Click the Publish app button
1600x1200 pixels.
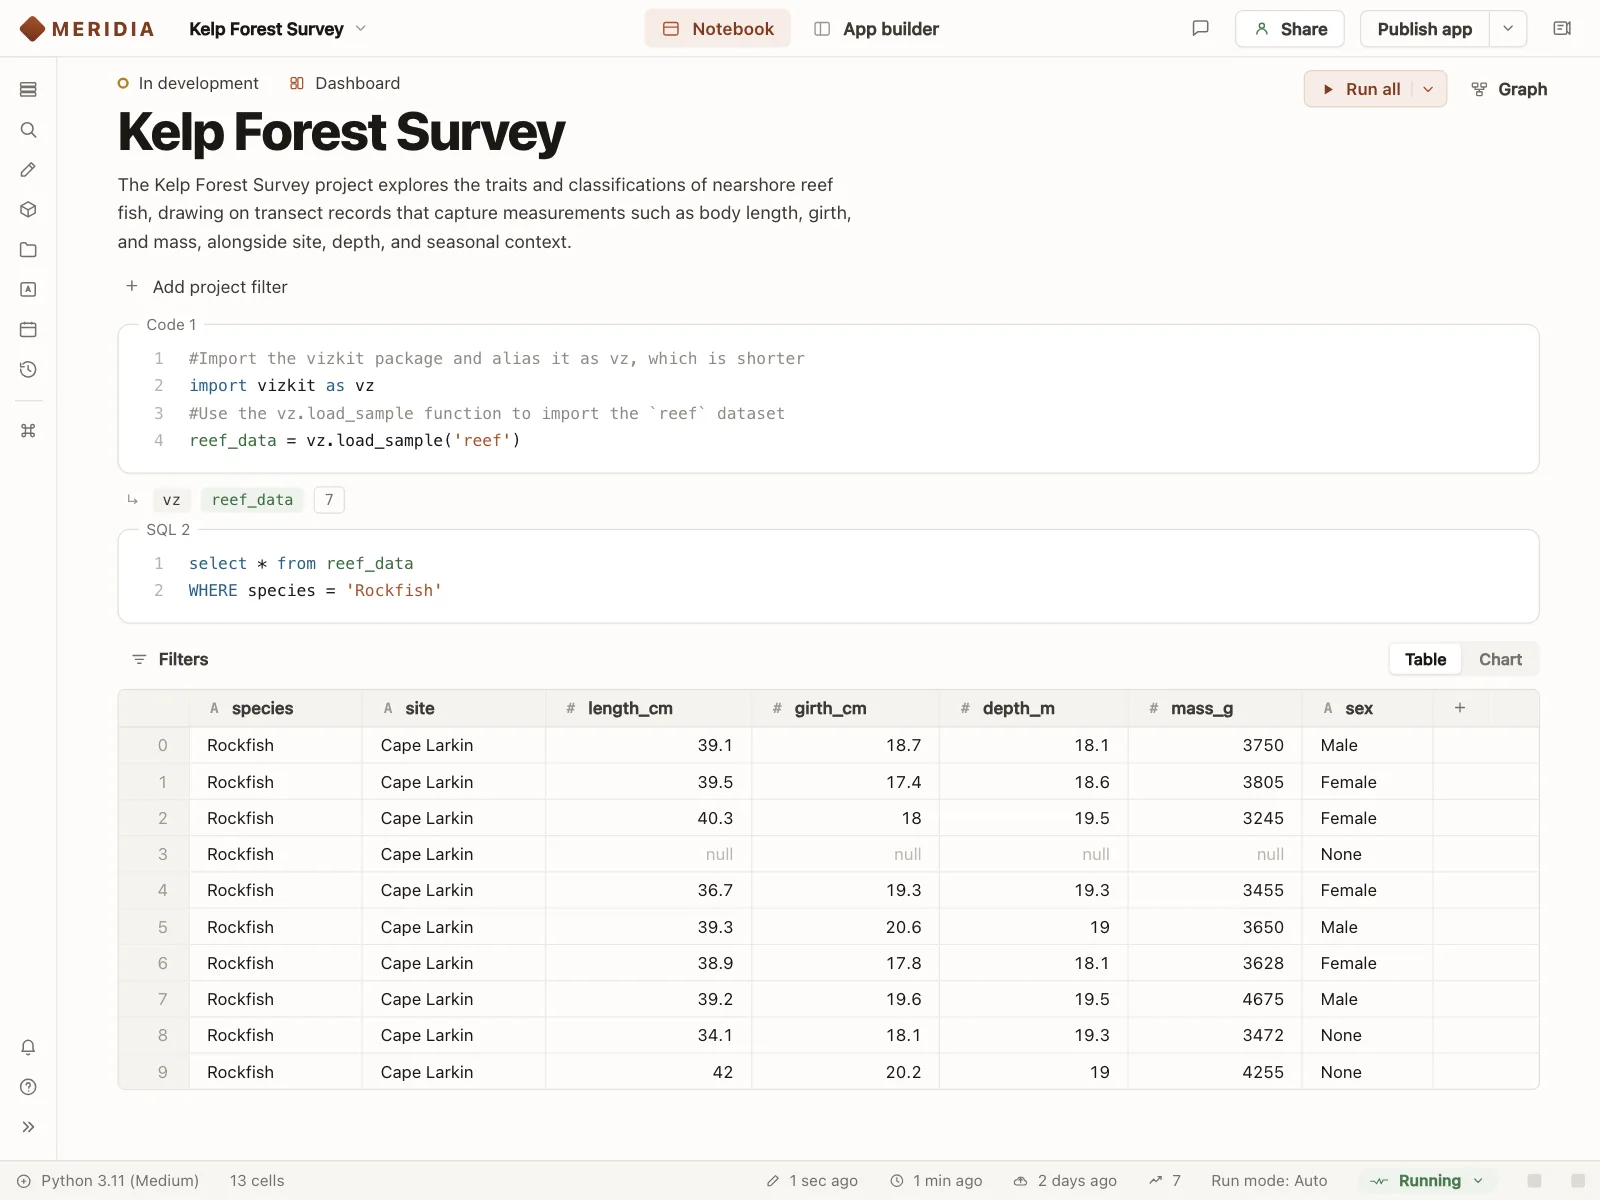[x=1425, y=29]
